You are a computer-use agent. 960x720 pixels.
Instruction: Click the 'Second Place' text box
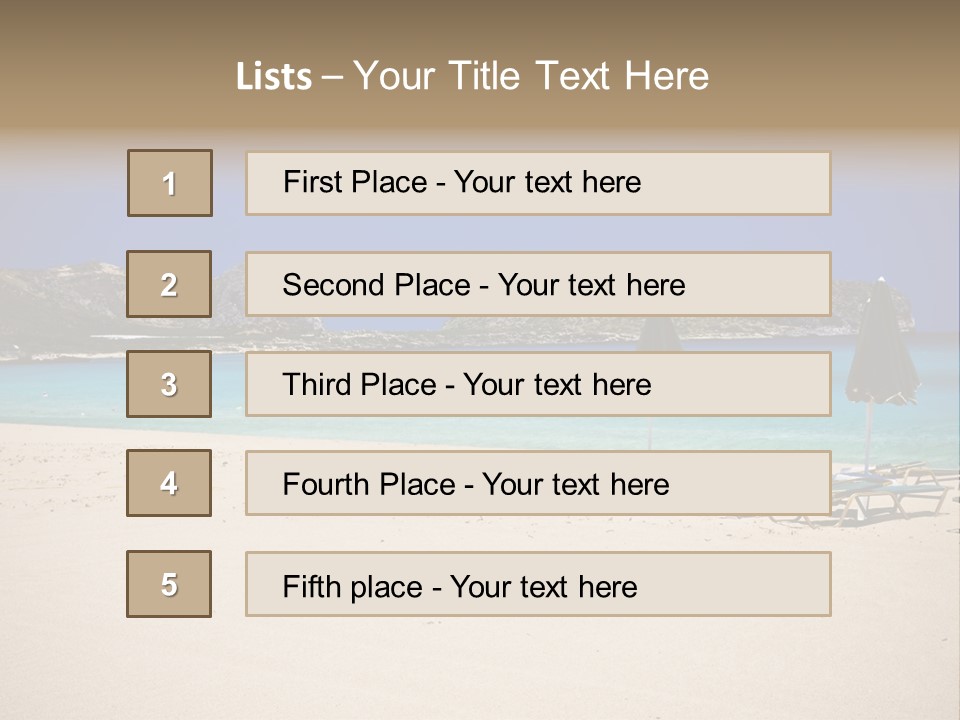pos(538,284)
